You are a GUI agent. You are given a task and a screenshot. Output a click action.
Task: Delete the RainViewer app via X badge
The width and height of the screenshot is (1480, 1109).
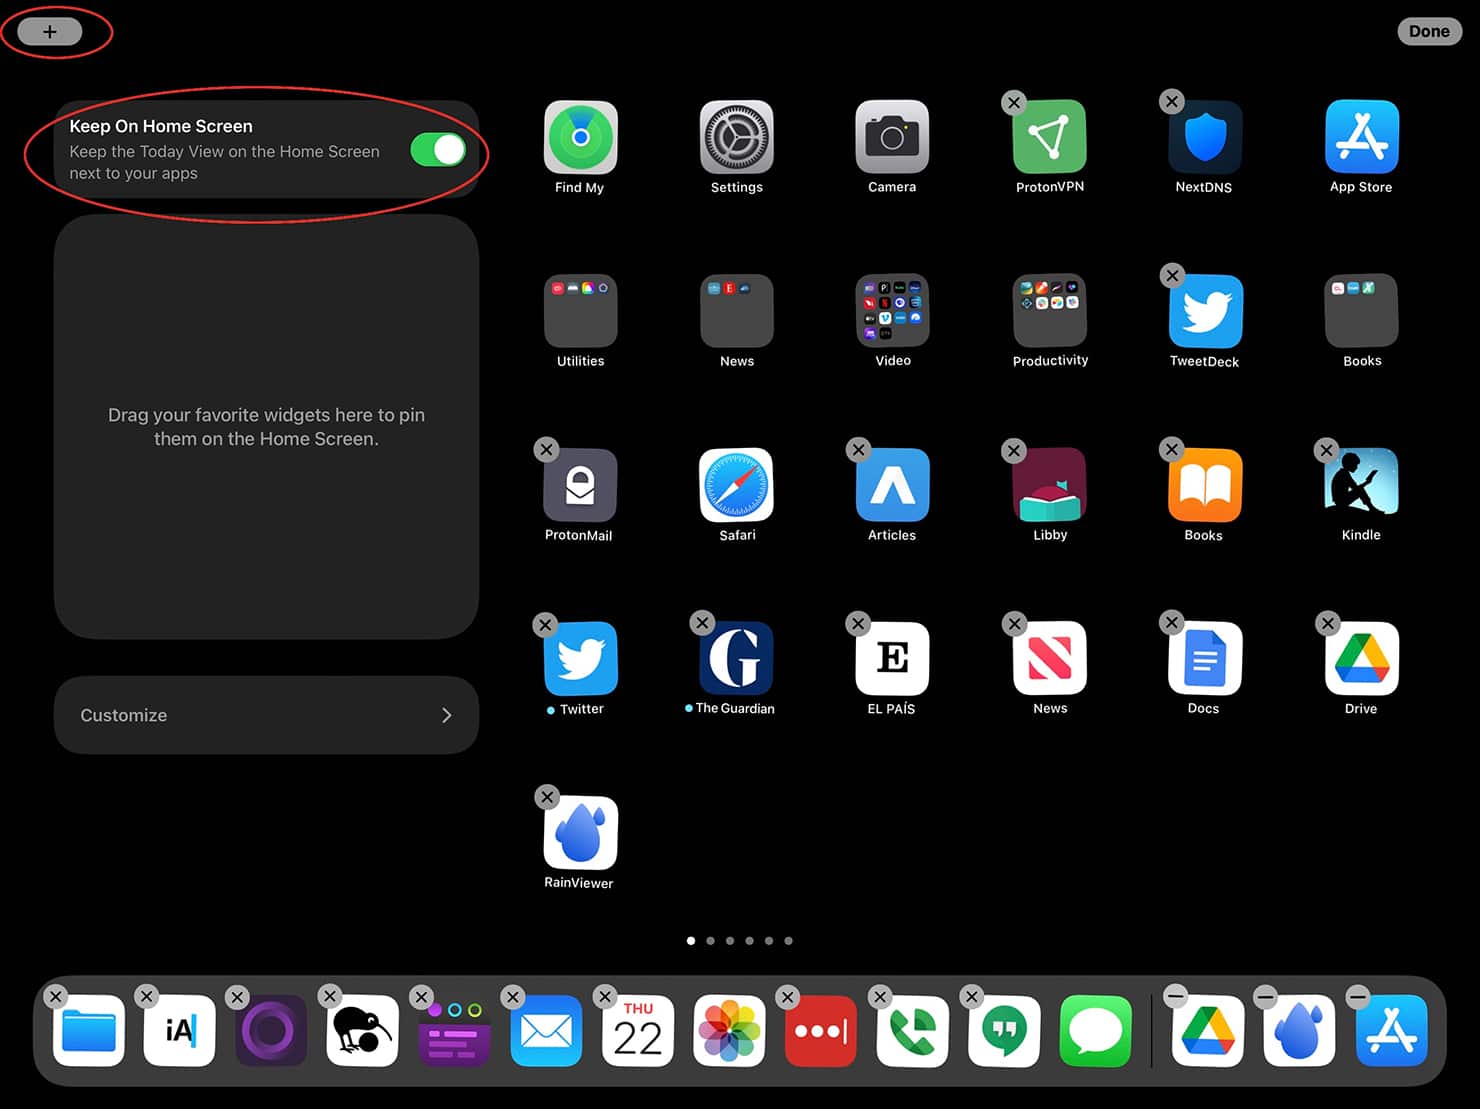click(546, 797)
